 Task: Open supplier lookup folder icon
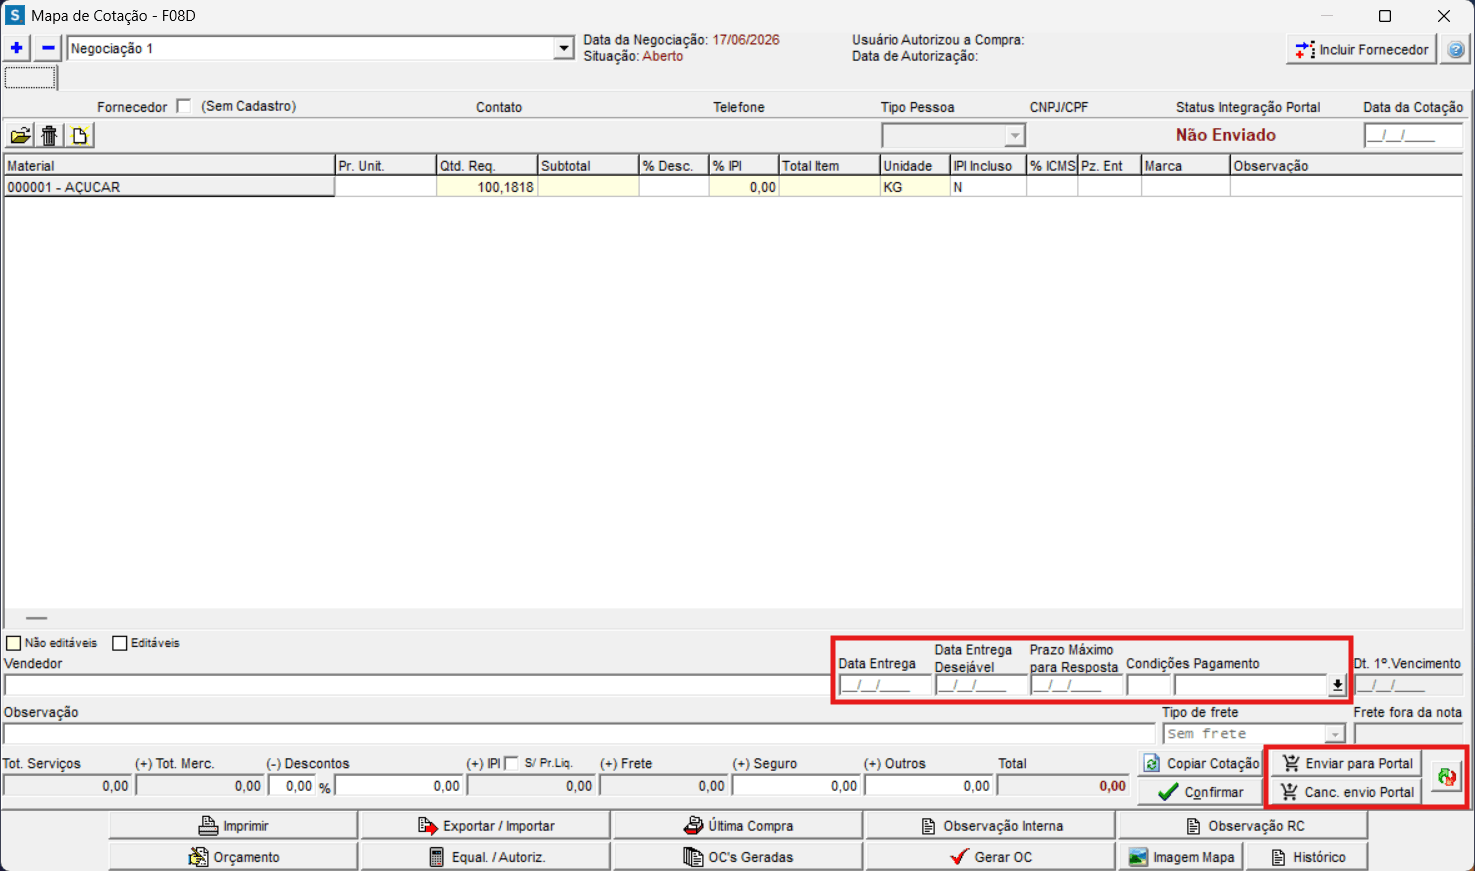coord(21,135)
